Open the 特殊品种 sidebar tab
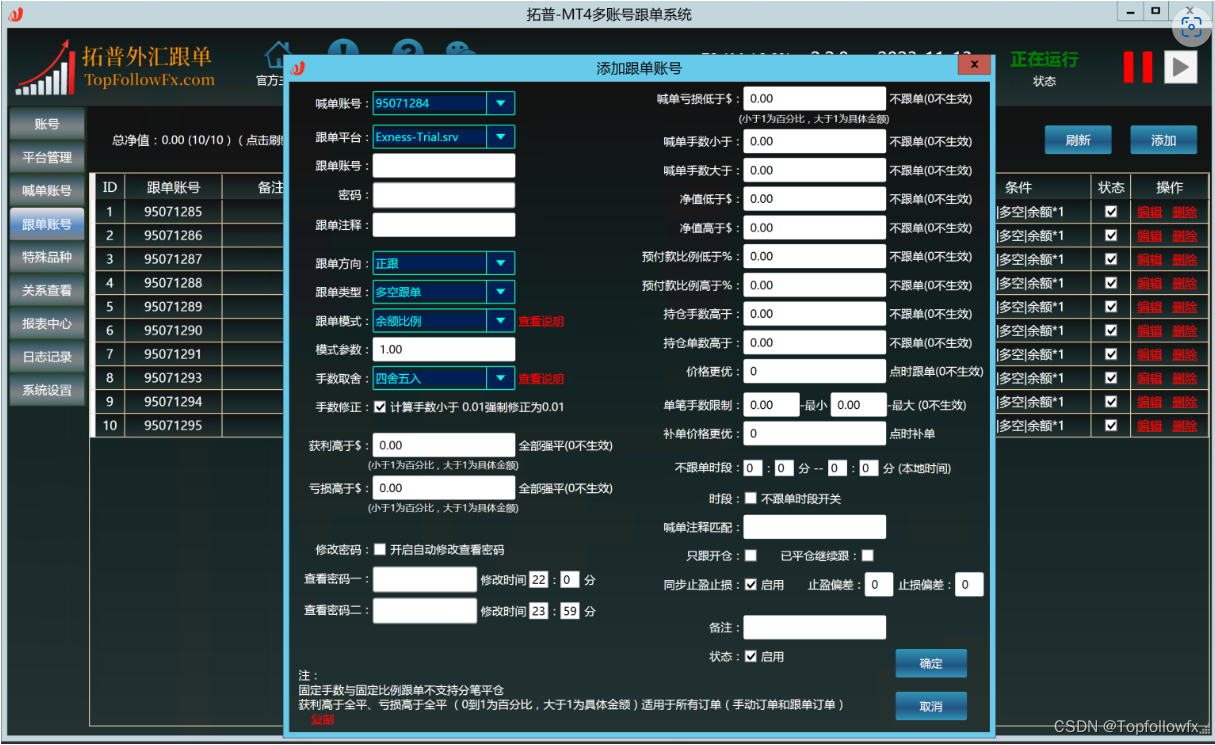This screenshot has width=1215, height=745. click(47, 257)
